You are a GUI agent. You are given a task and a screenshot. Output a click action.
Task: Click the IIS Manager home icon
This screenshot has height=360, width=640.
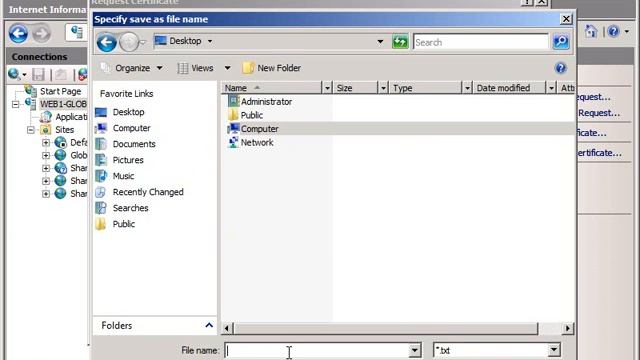click(x=591, y=31)
